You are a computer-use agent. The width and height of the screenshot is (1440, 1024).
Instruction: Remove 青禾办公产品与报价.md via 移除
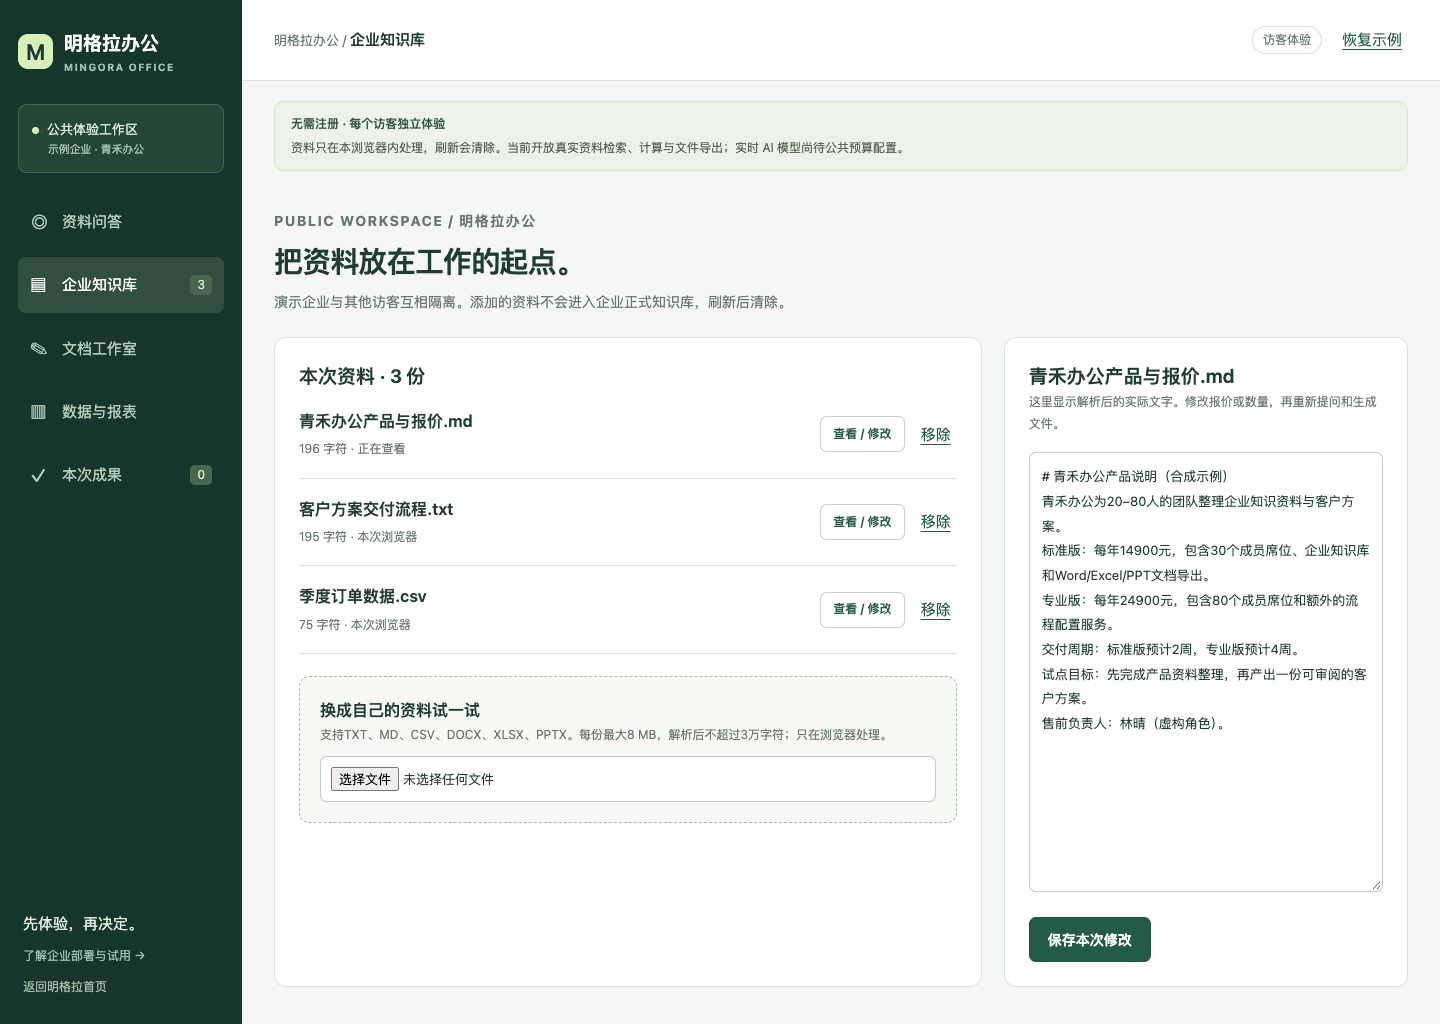pyautogui.click(x=936, y=434)
